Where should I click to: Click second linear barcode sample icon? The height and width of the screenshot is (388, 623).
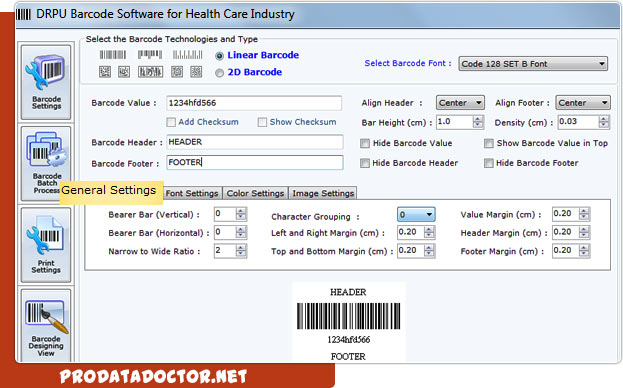[150, 55]
